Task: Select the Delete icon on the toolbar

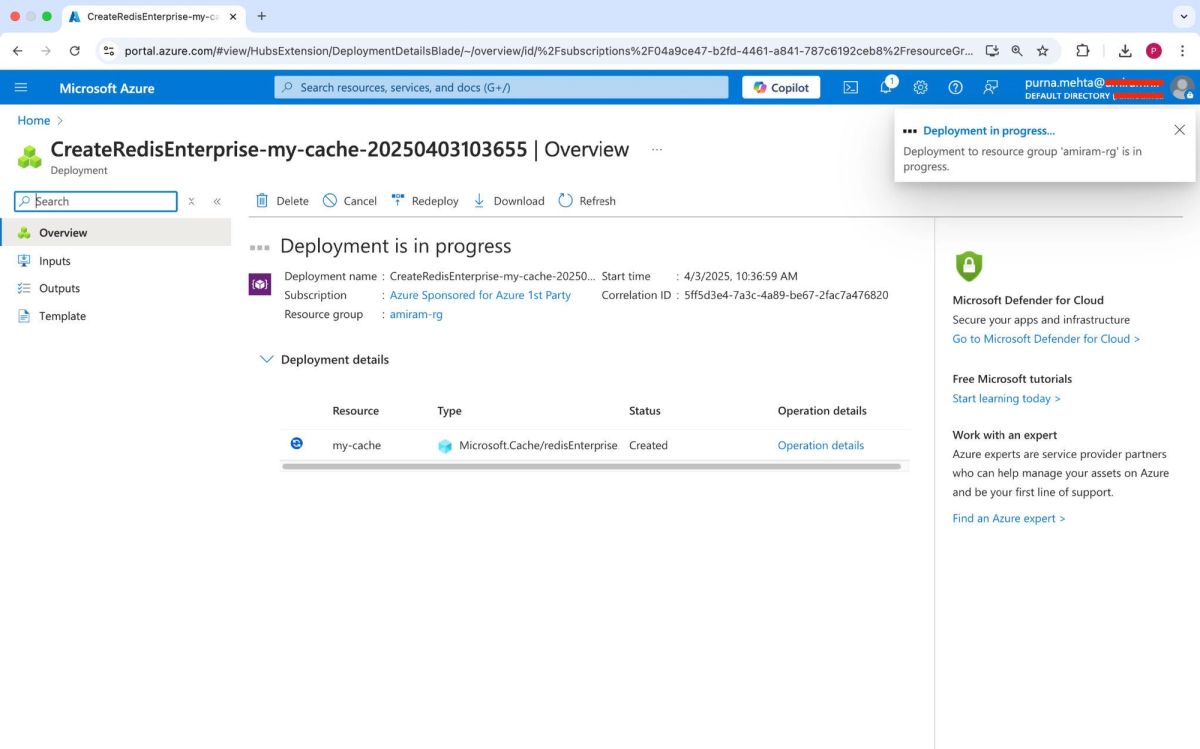Action: pos(281,200)
